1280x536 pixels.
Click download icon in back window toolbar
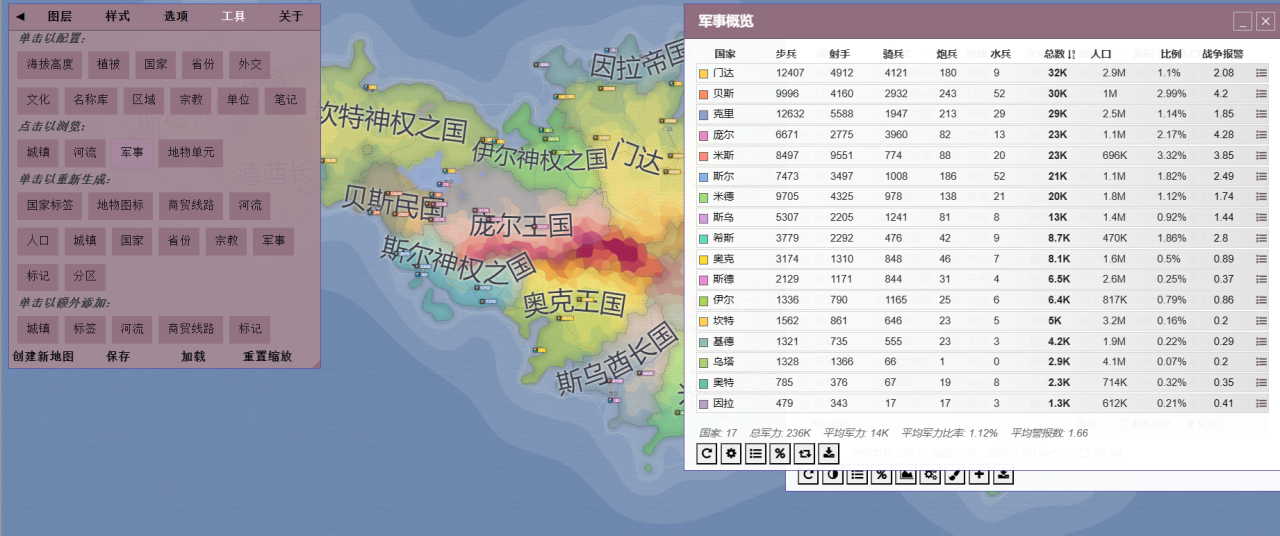[1004, 475]
